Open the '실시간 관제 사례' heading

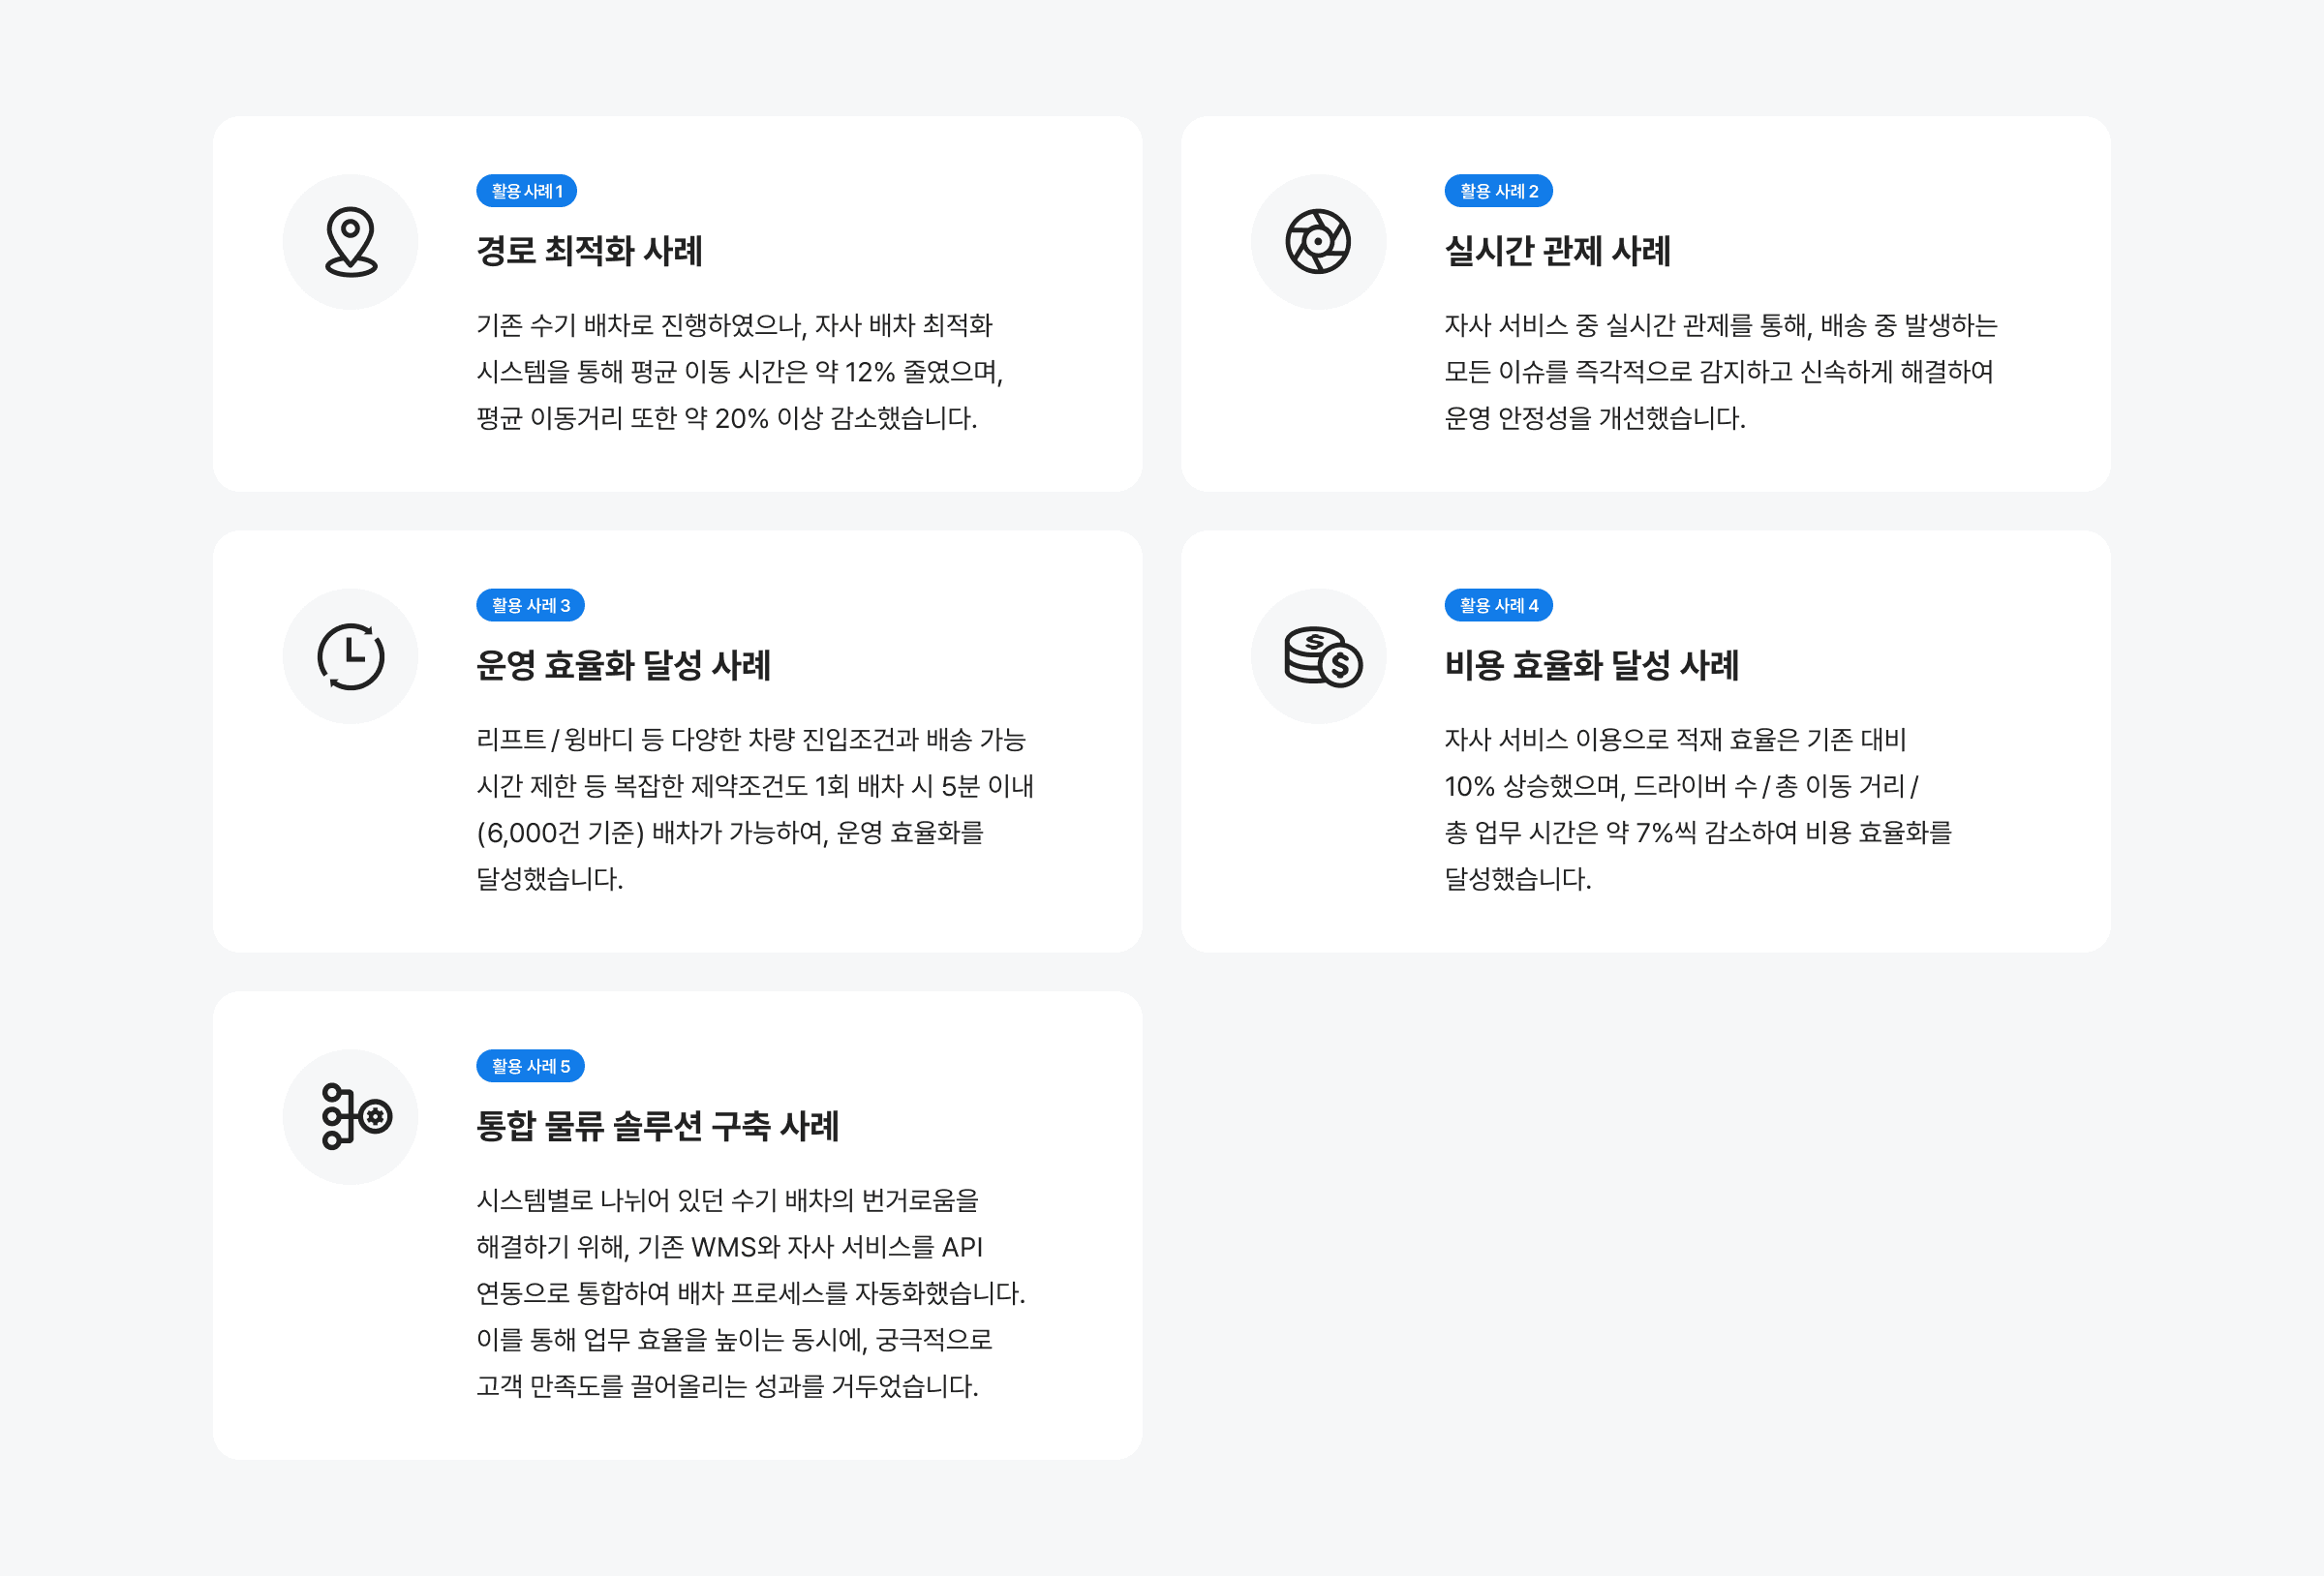1557,251
